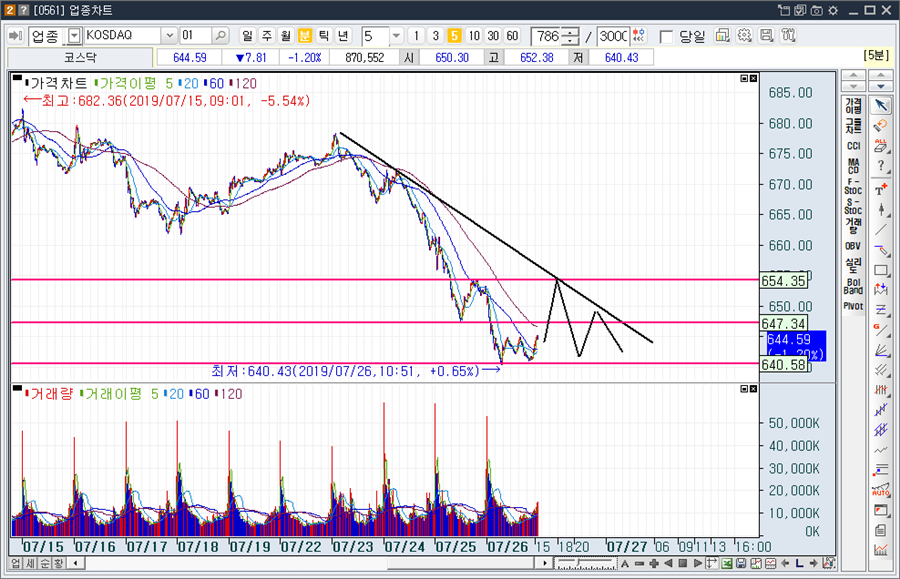Click the chart-with-bars icon after 당일
The width and height of the screenshot is (900, 579).
click(x=722, y=36)
